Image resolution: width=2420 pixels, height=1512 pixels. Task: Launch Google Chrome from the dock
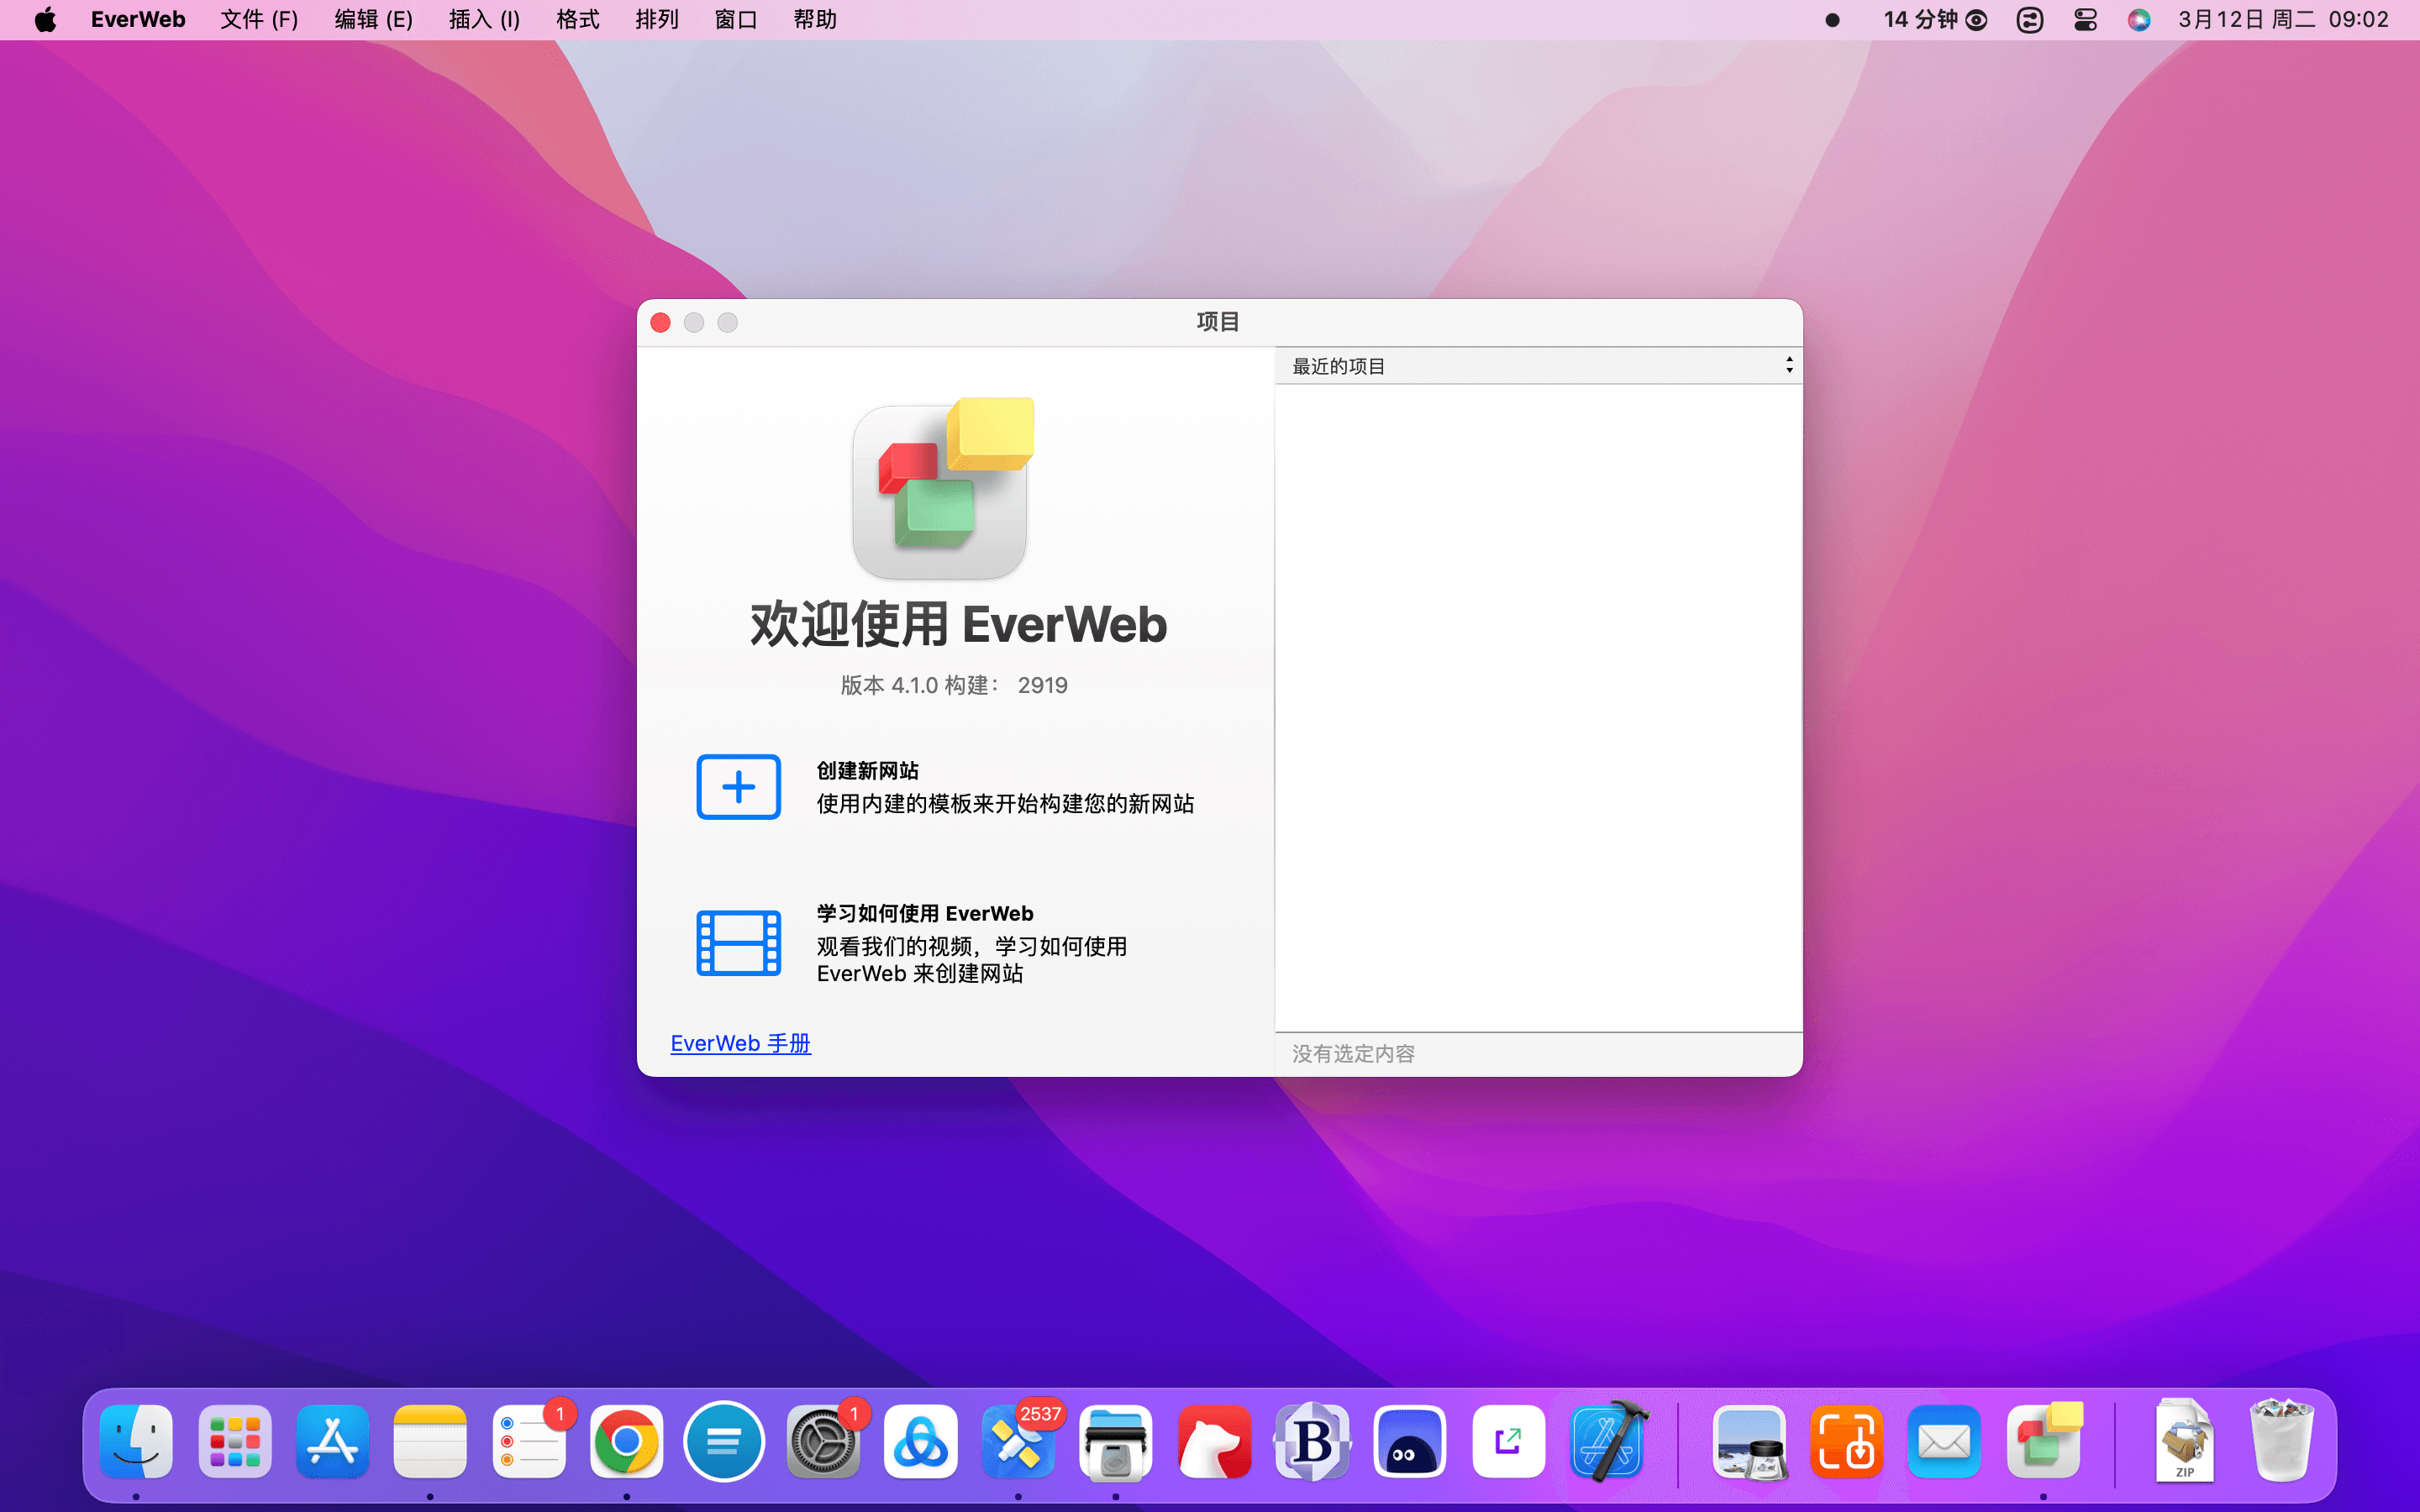click(x=626, y=1441)
